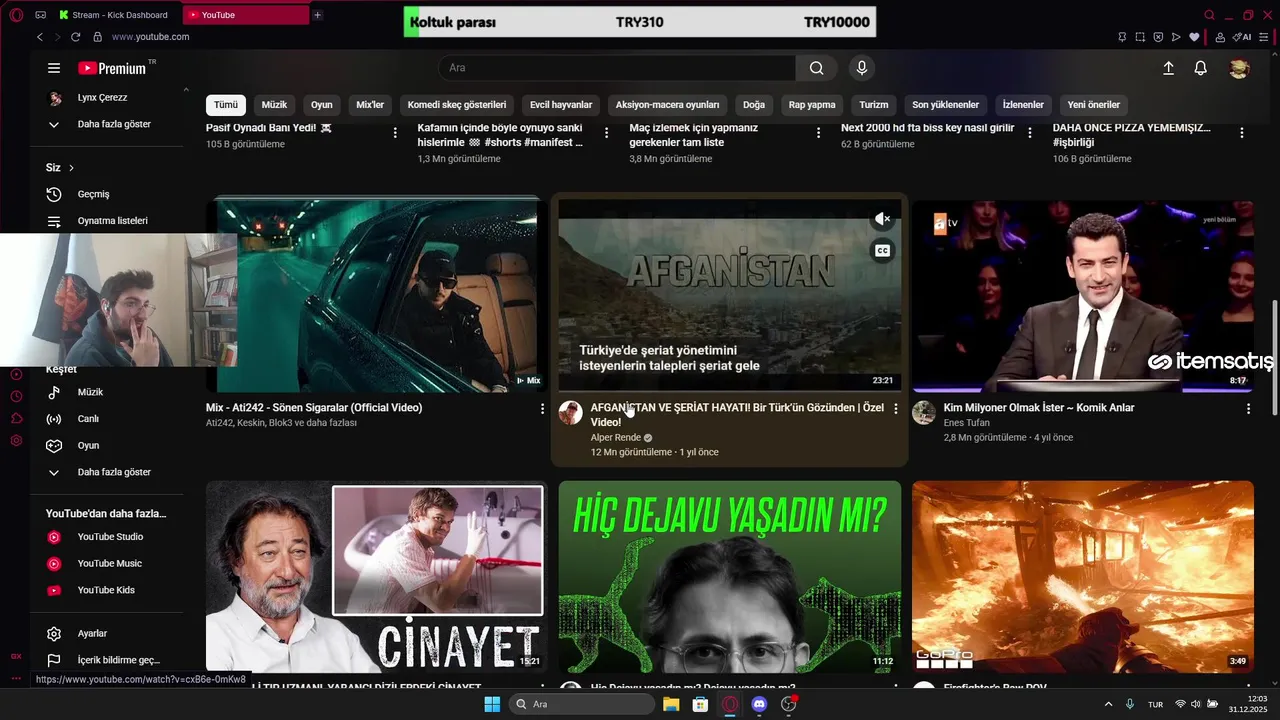Unmute the Afganistan video preview
The width and height of the screenshot is (1280, 720).
tap(882, 219)
